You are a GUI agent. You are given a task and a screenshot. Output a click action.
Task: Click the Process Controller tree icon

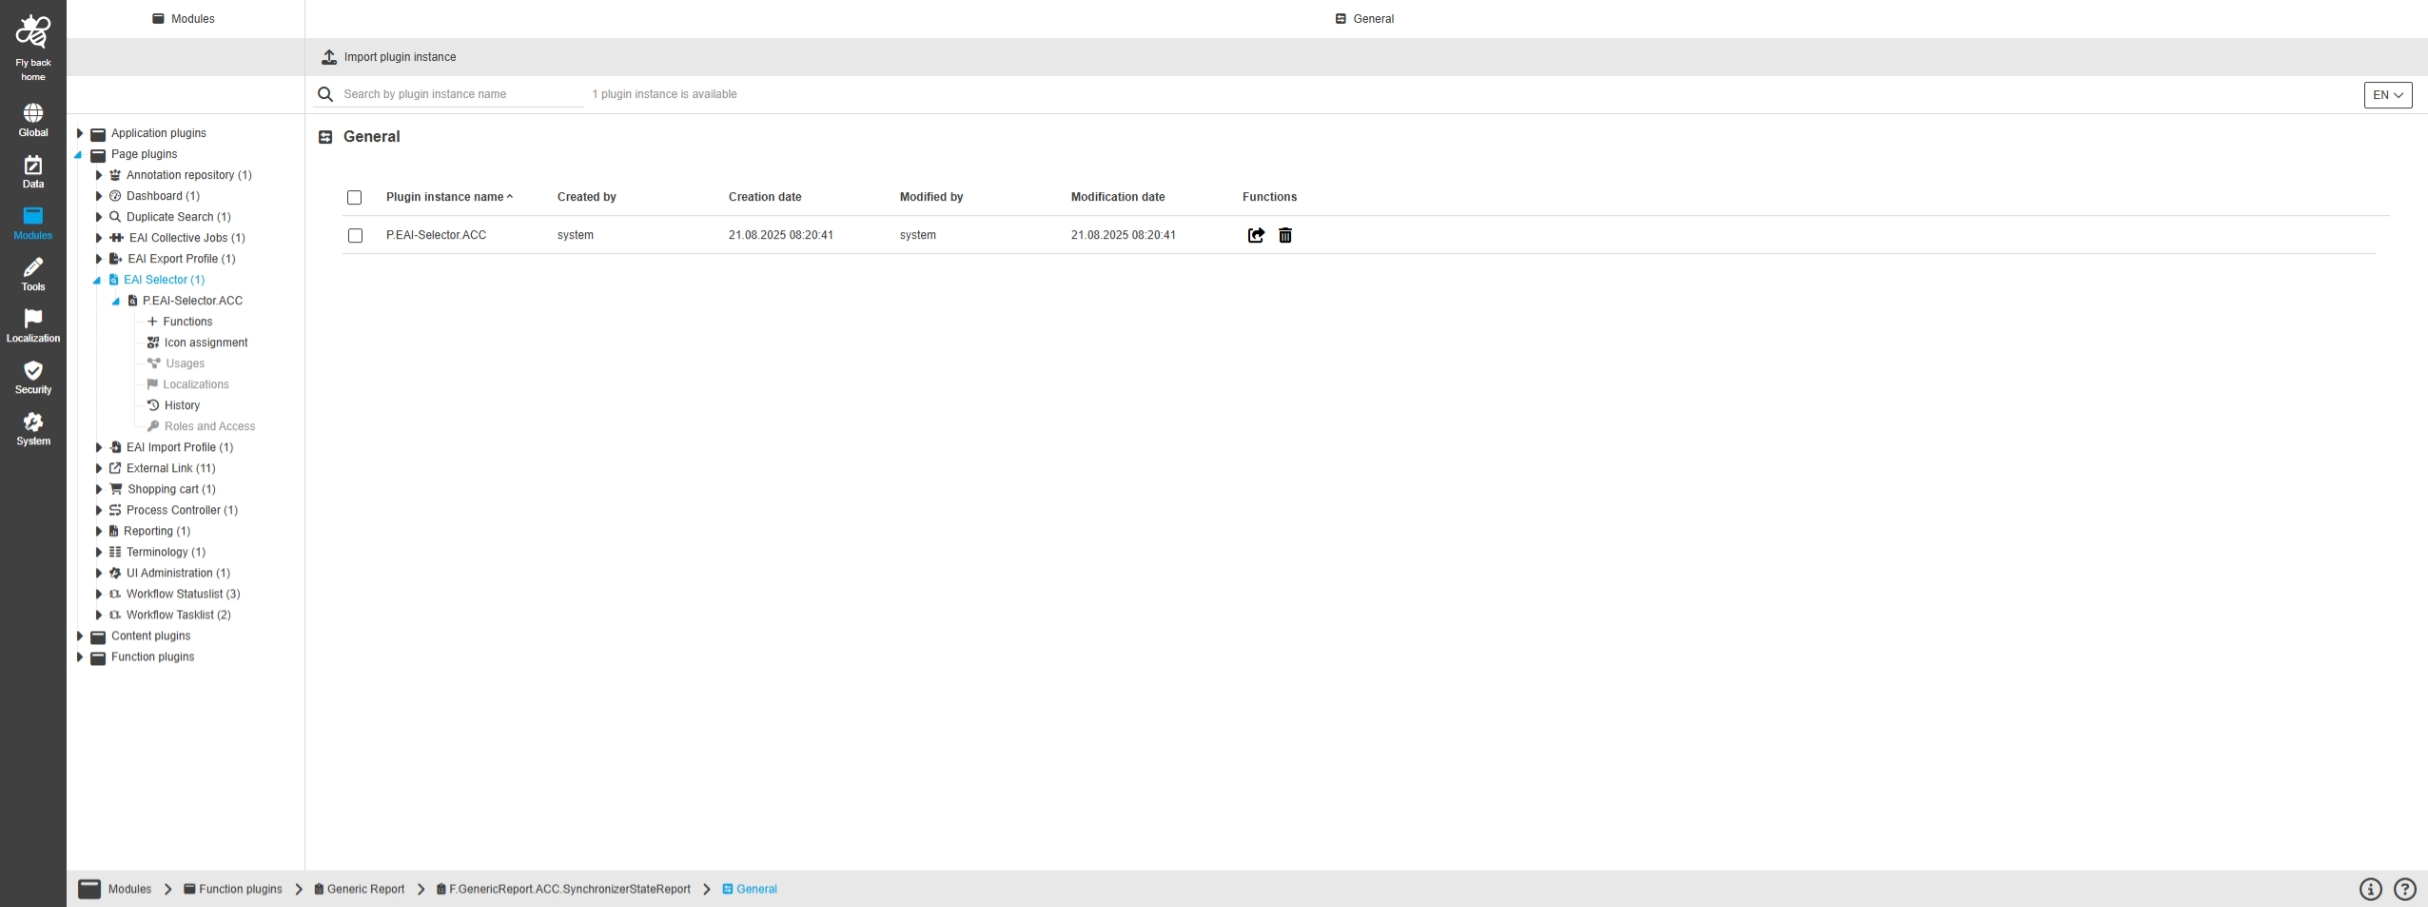pos(115,510)
